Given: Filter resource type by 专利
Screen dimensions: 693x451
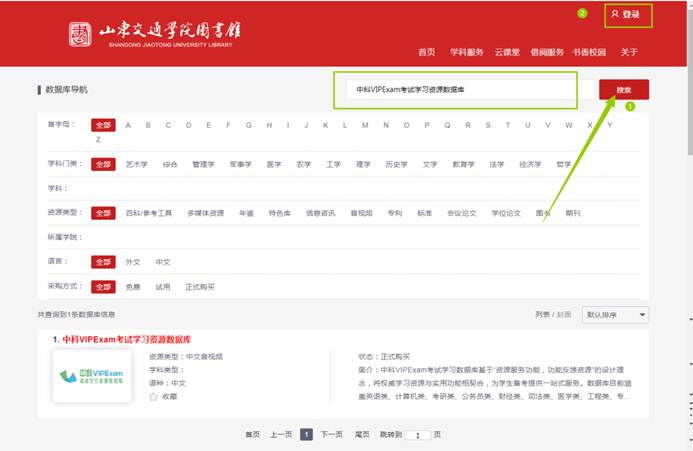Looking at the screenshot, I should pyautogui.click(x=395, y=213).
